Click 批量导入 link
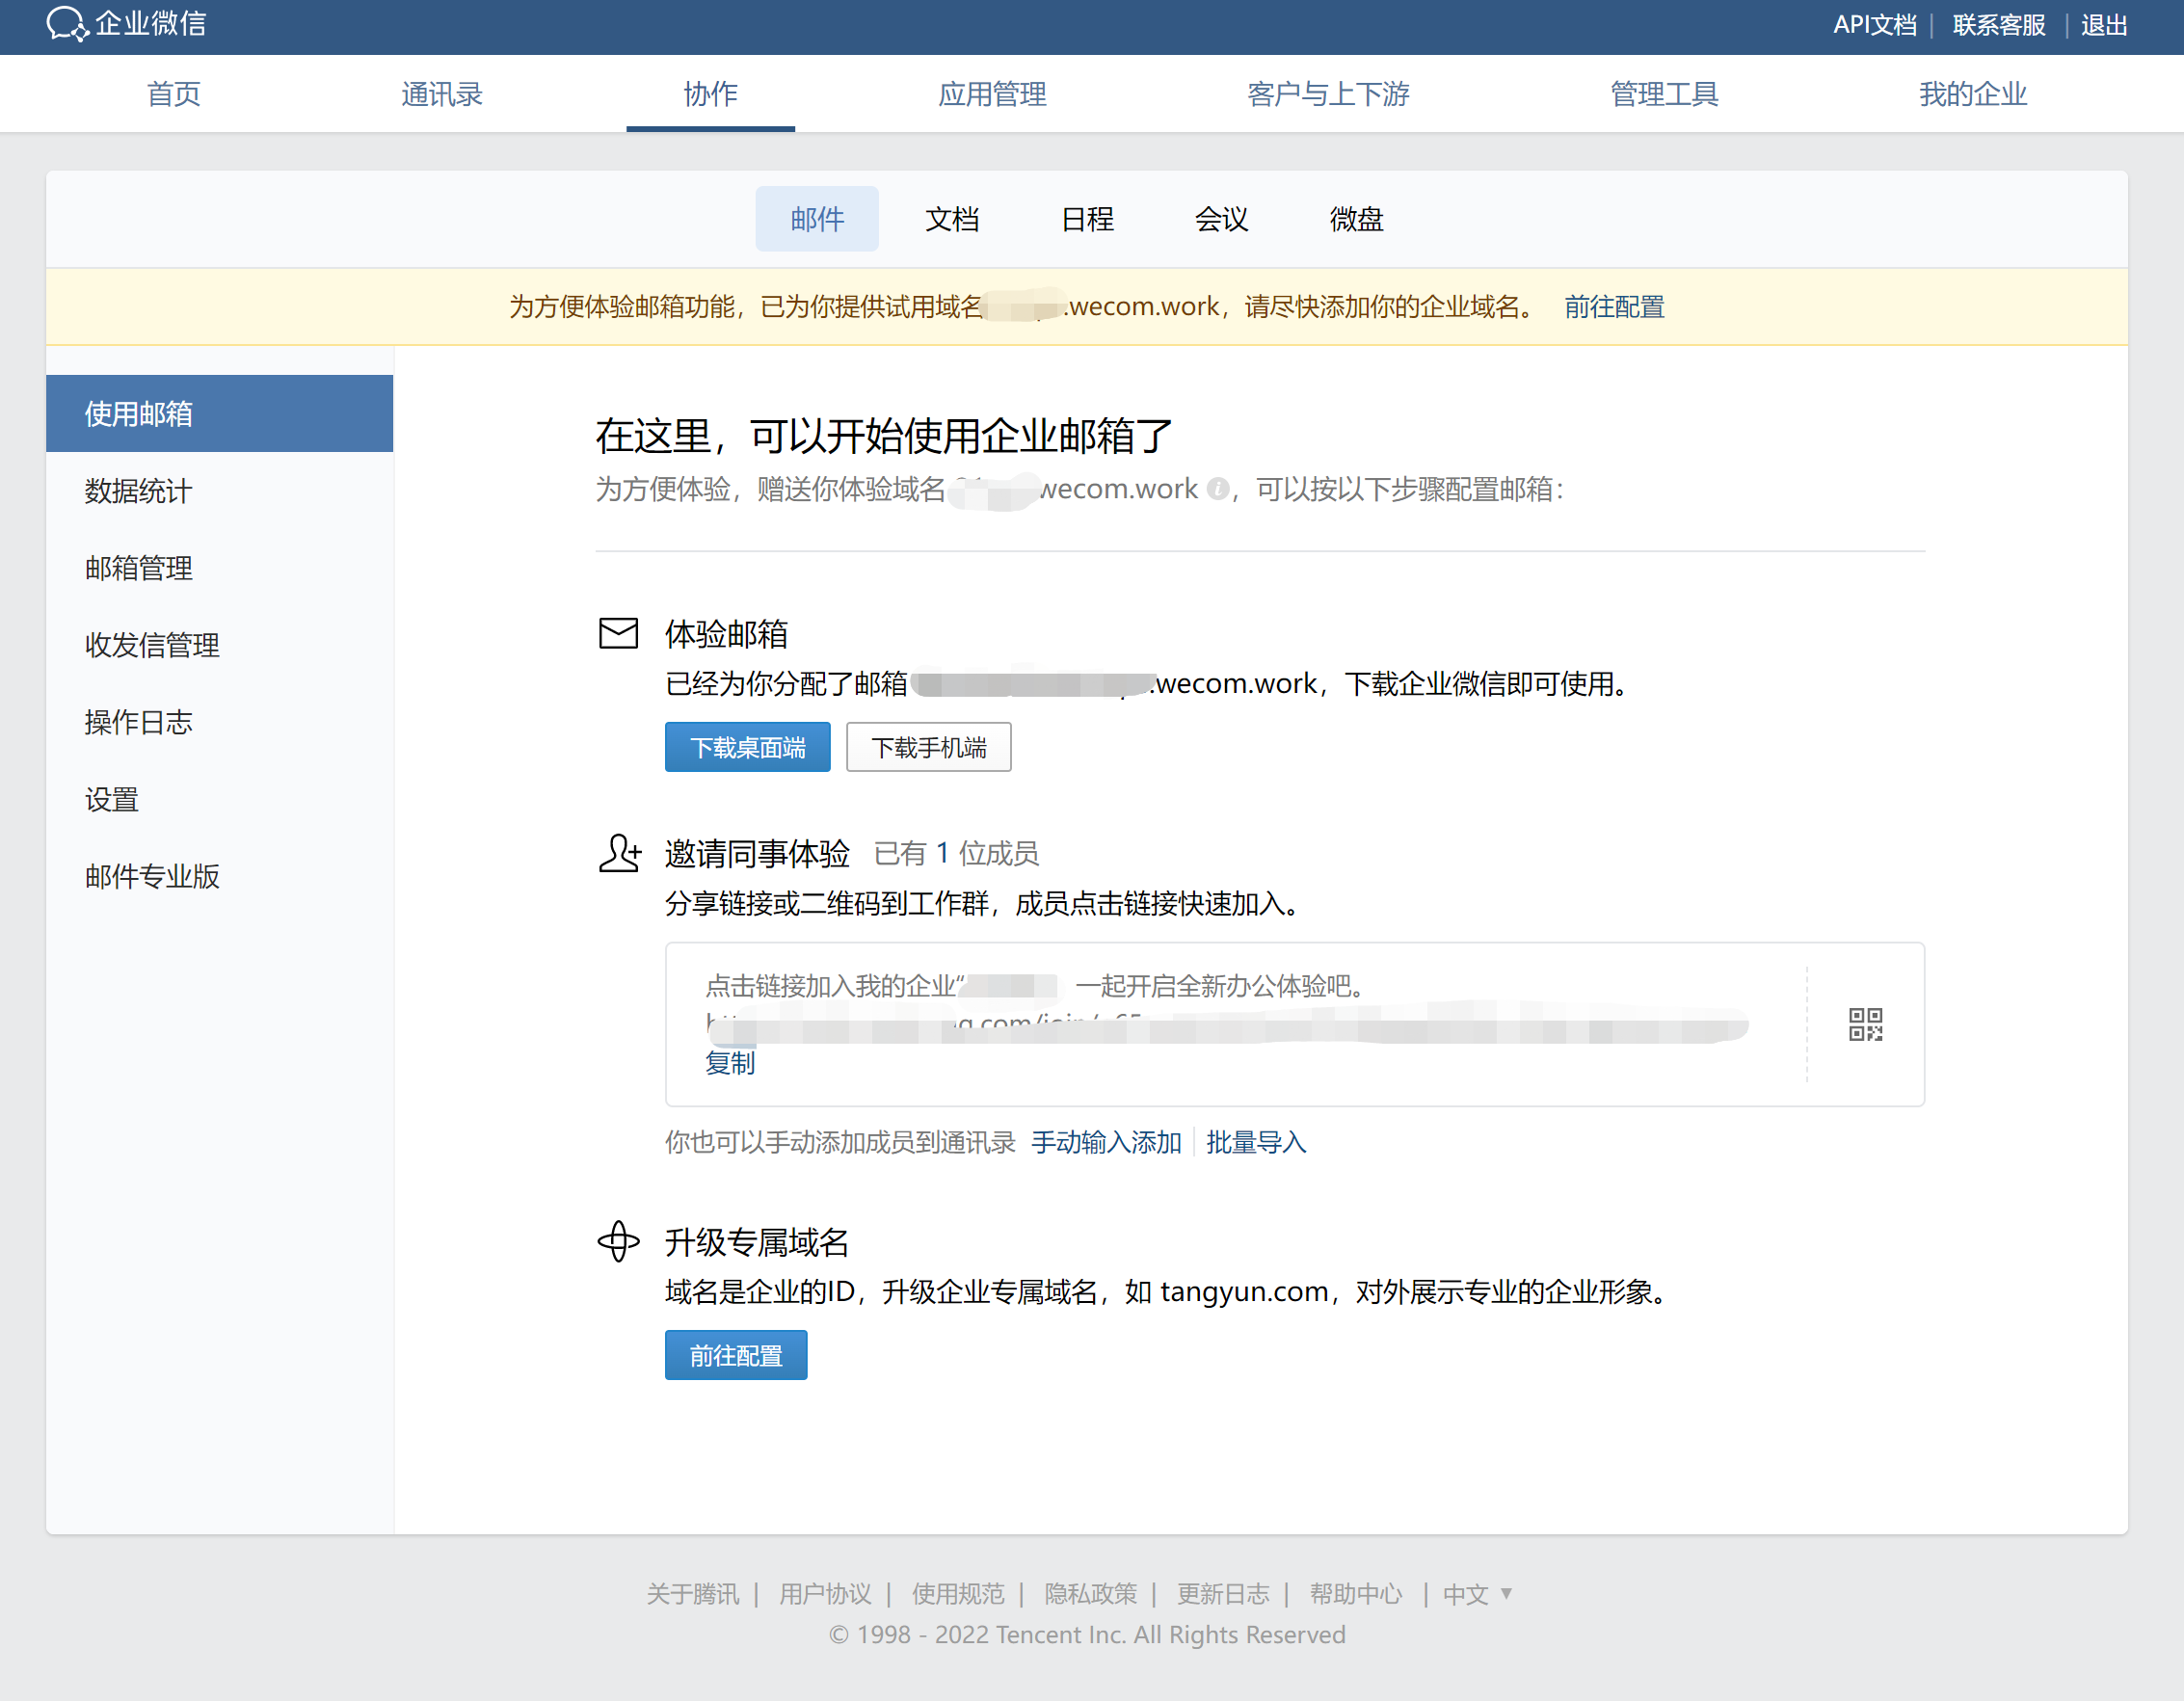2184x1701 pixels. 1256,1142
